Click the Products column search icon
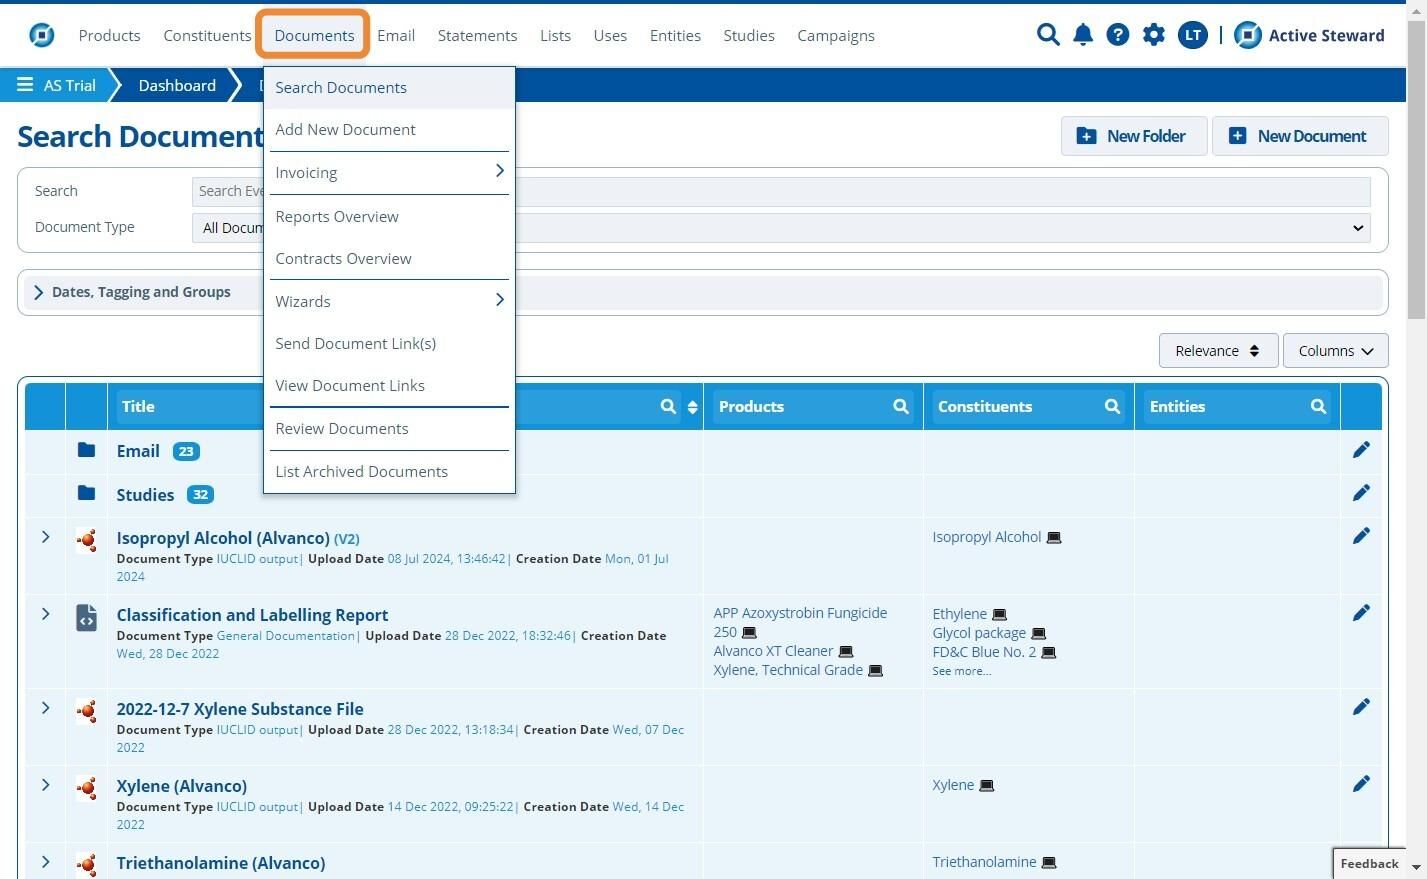This screenshot has width=1427, height=879. [901, 406]
